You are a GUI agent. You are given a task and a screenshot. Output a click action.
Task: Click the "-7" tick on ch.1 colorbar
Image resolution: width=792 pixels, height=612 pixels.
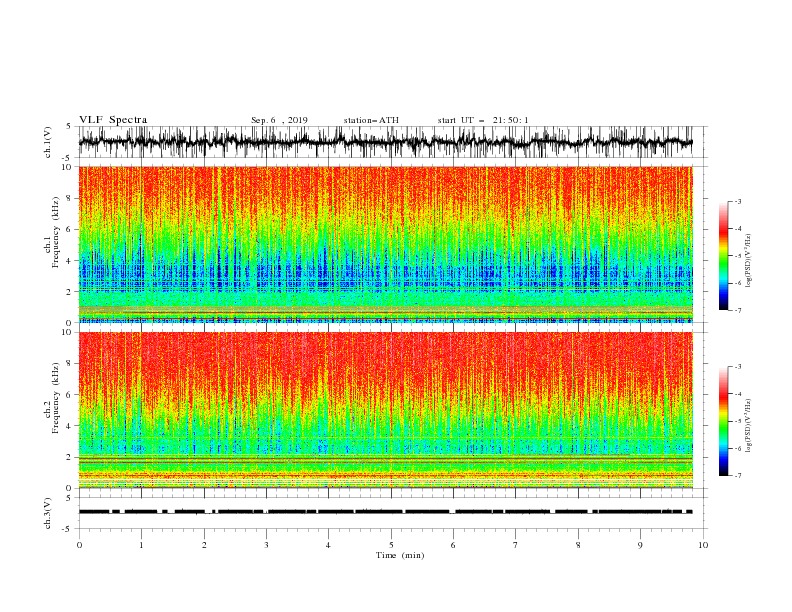tap(737, 310)
